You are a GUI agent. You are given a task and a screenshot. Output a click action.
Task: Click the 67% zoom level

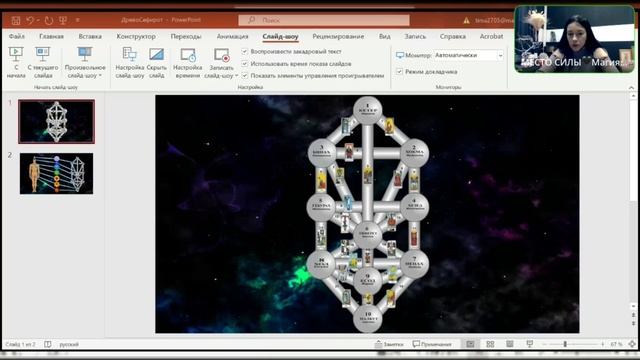(616, 344)
